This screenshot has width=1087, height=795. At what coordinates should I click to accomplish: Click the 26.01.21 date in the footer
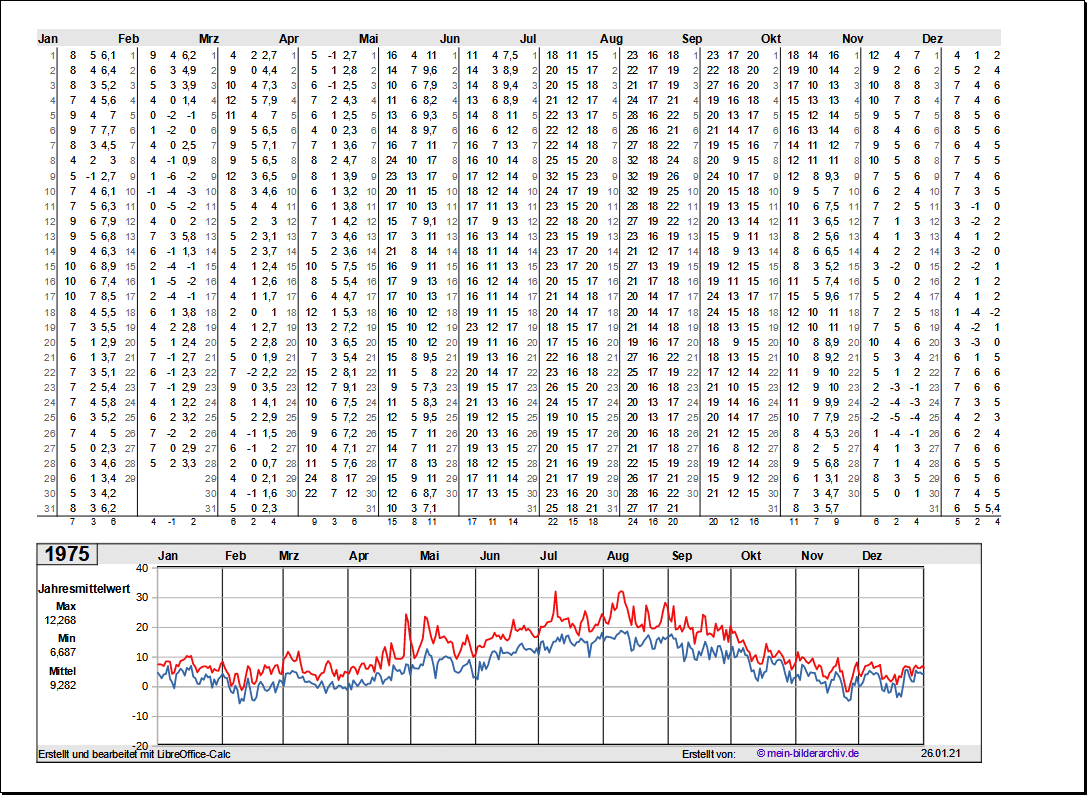pos(941,753)
